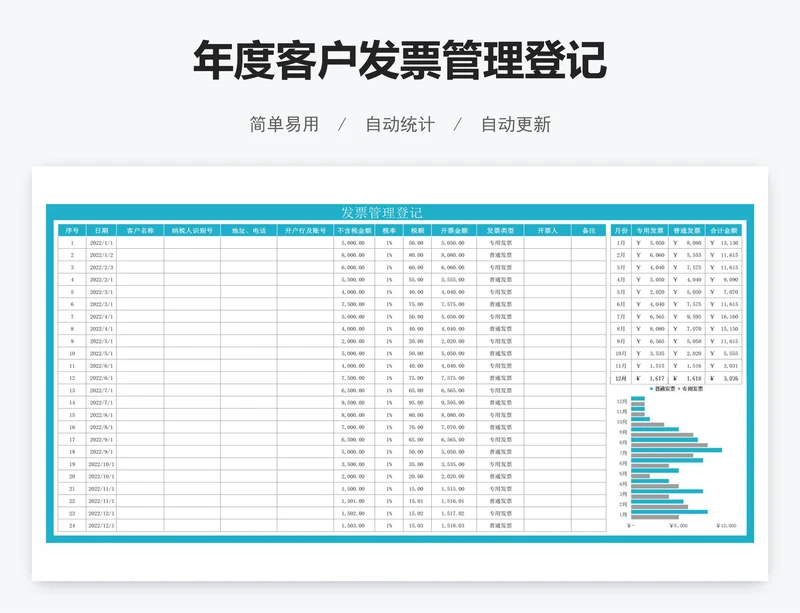The image size is (800, 613).
Task: Select the 专用发票 summary table header
Action: [650, 231]
